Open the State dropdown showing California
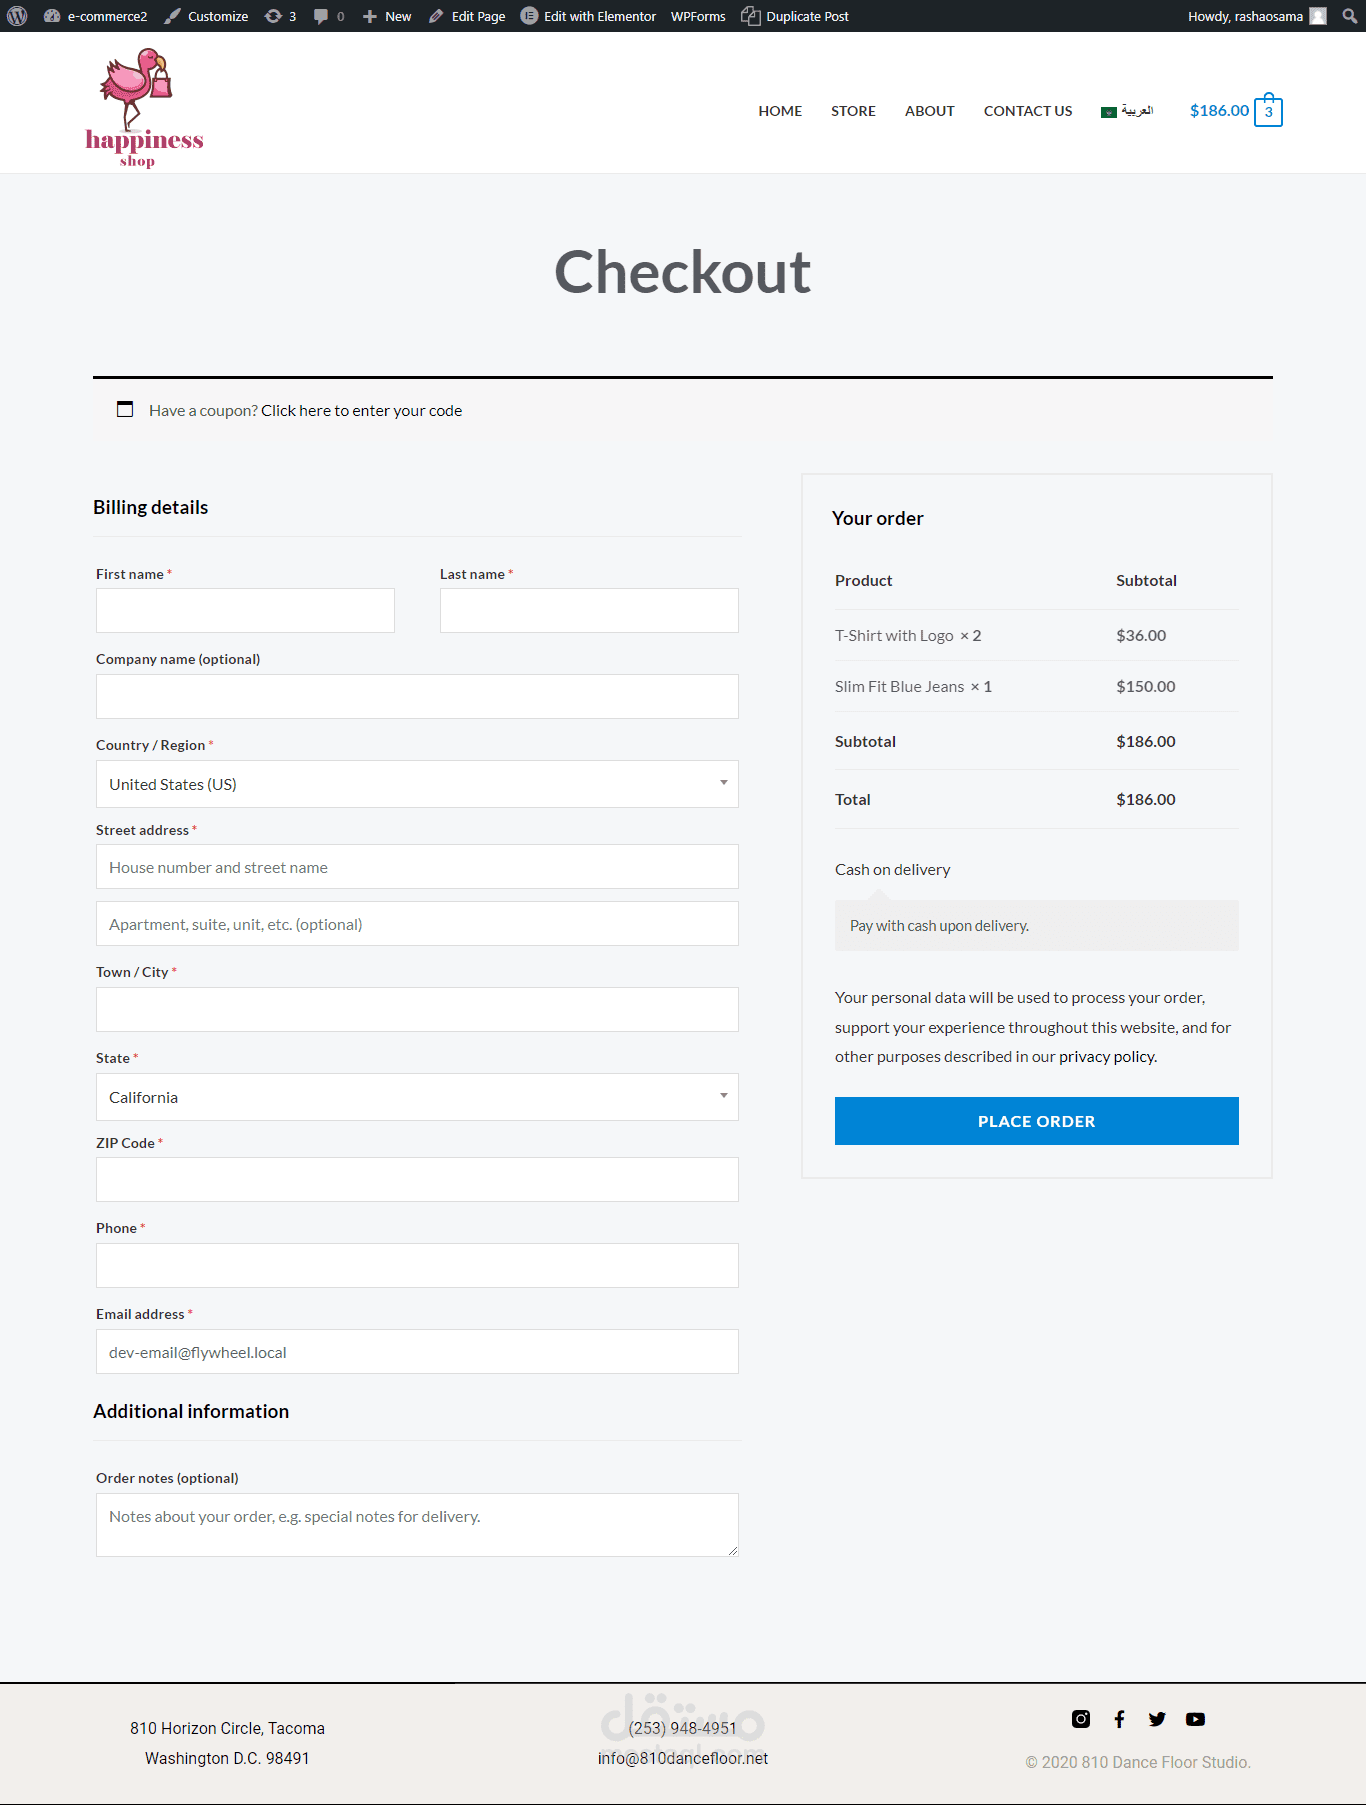This screenshot has height=1805, width=1366. coord(417,1097)
